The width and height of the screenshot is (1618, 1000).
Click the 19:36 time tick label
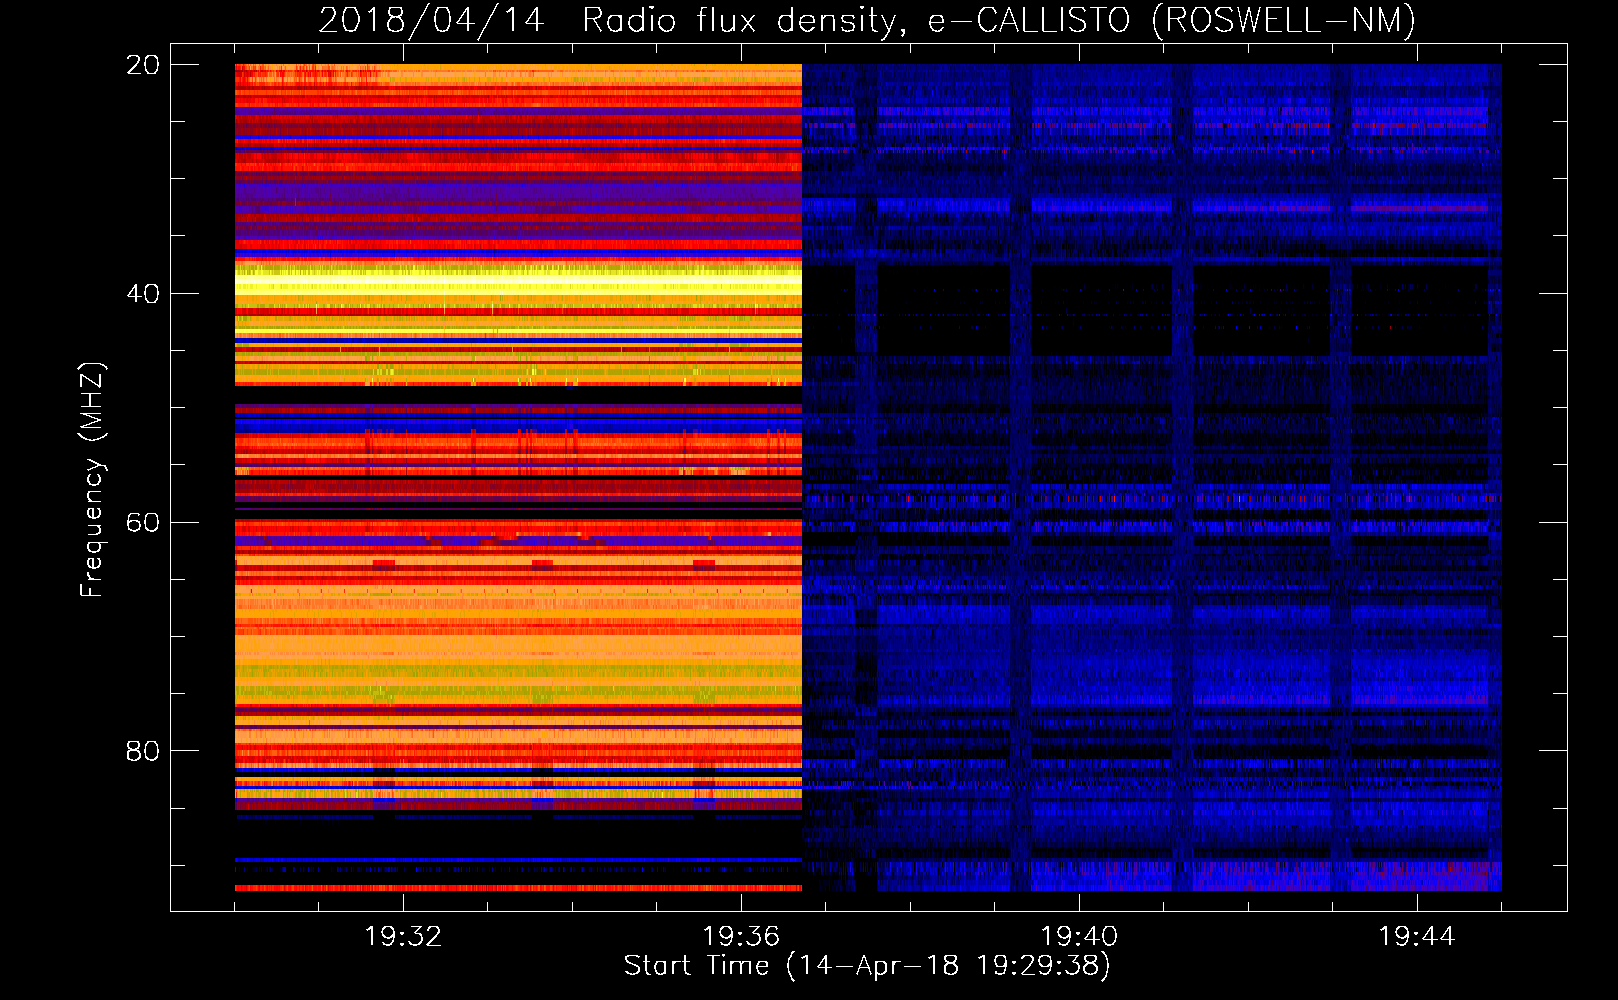[741, 937]
